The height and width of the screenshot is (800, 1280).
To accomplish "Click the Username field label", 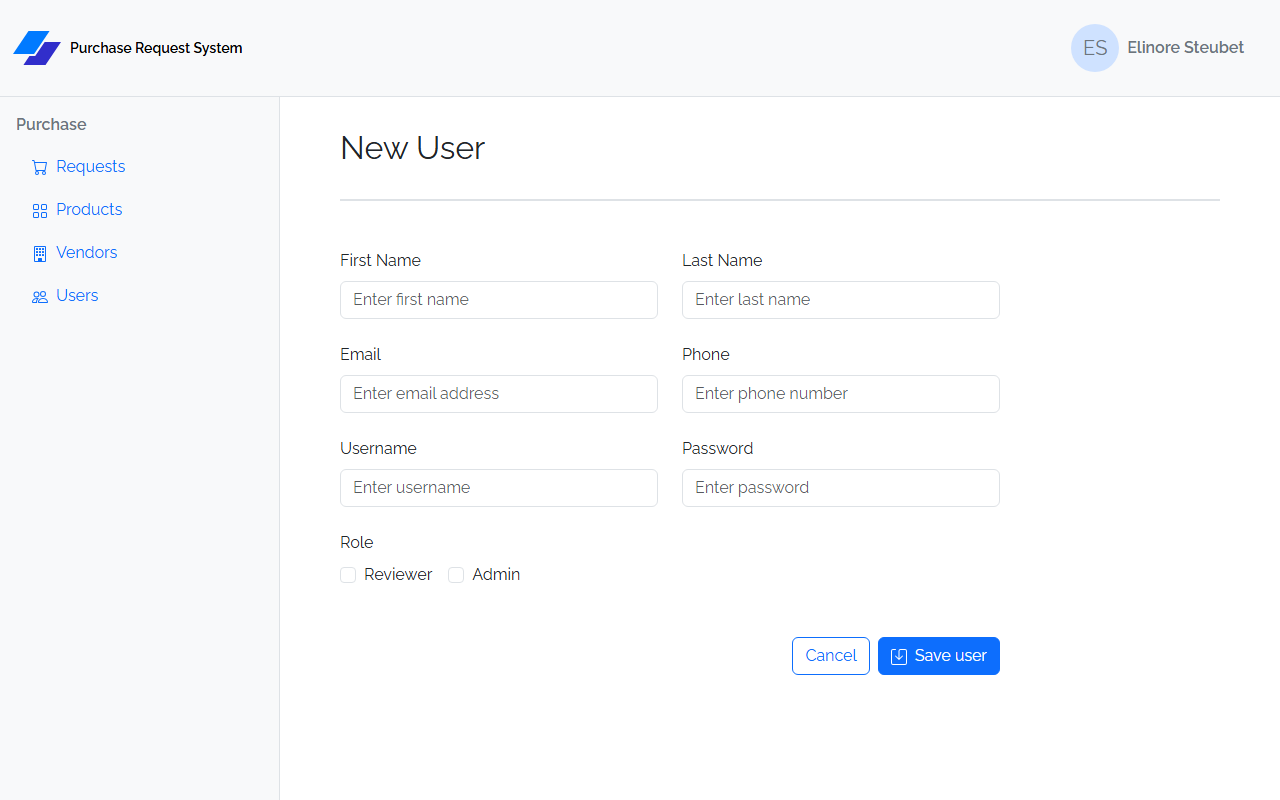I will pos(378,448).
